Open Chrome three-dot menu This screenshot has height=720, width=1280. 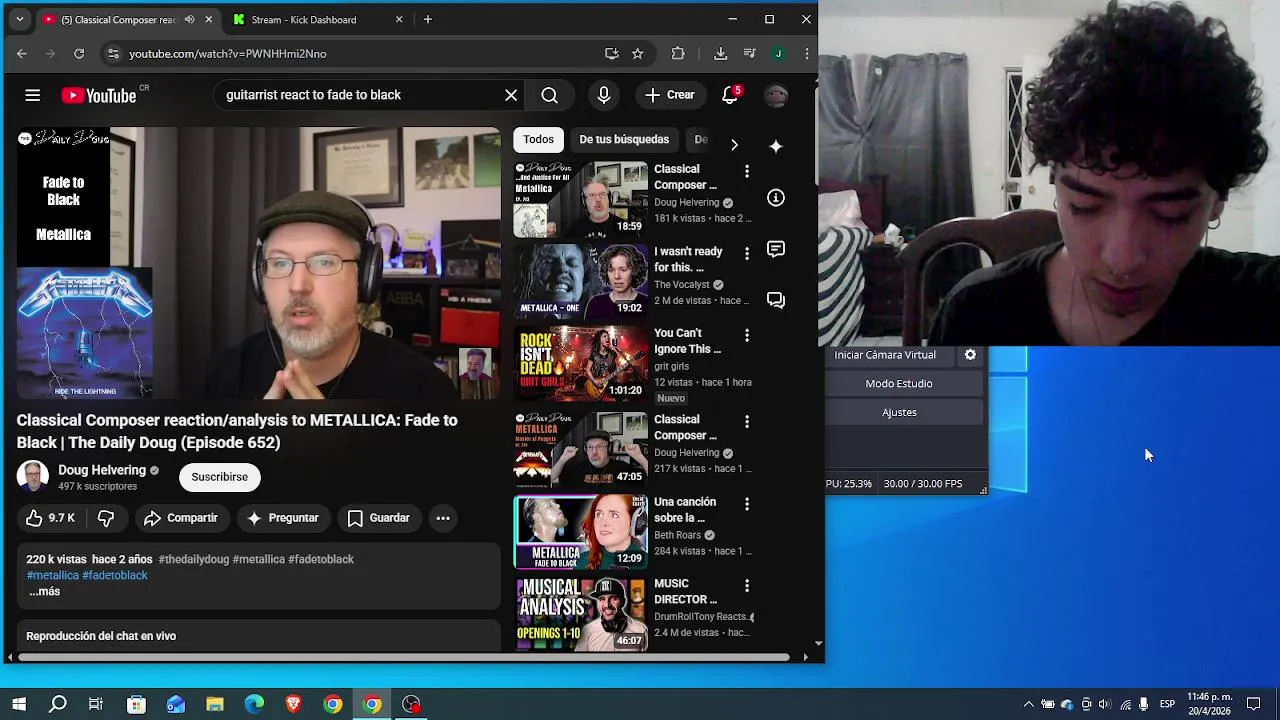pyautogui.click(x=806, y=54)
